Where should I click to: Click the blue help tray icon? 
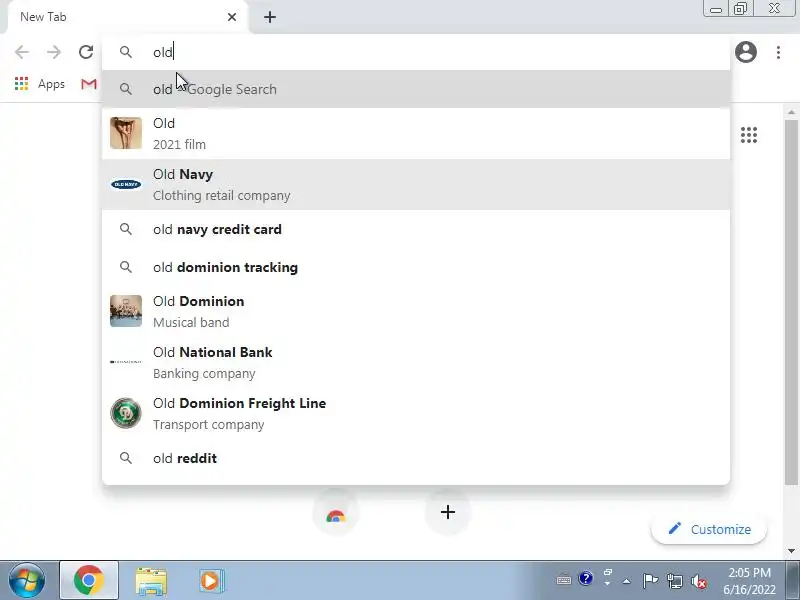pyautogui.click(x=586, y=579)
